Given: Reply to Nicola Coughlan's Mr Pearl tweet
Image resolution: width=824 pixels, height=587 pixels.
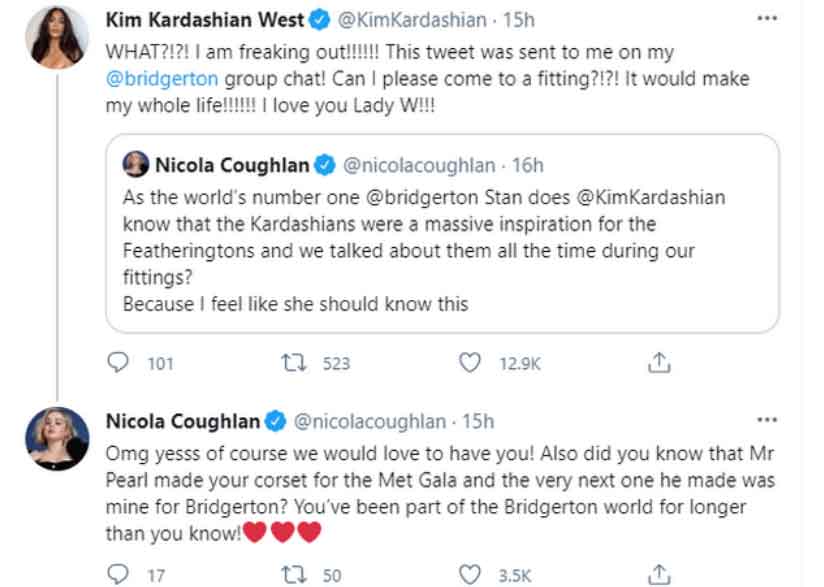Looking at the screenshot, I should 119,574.
